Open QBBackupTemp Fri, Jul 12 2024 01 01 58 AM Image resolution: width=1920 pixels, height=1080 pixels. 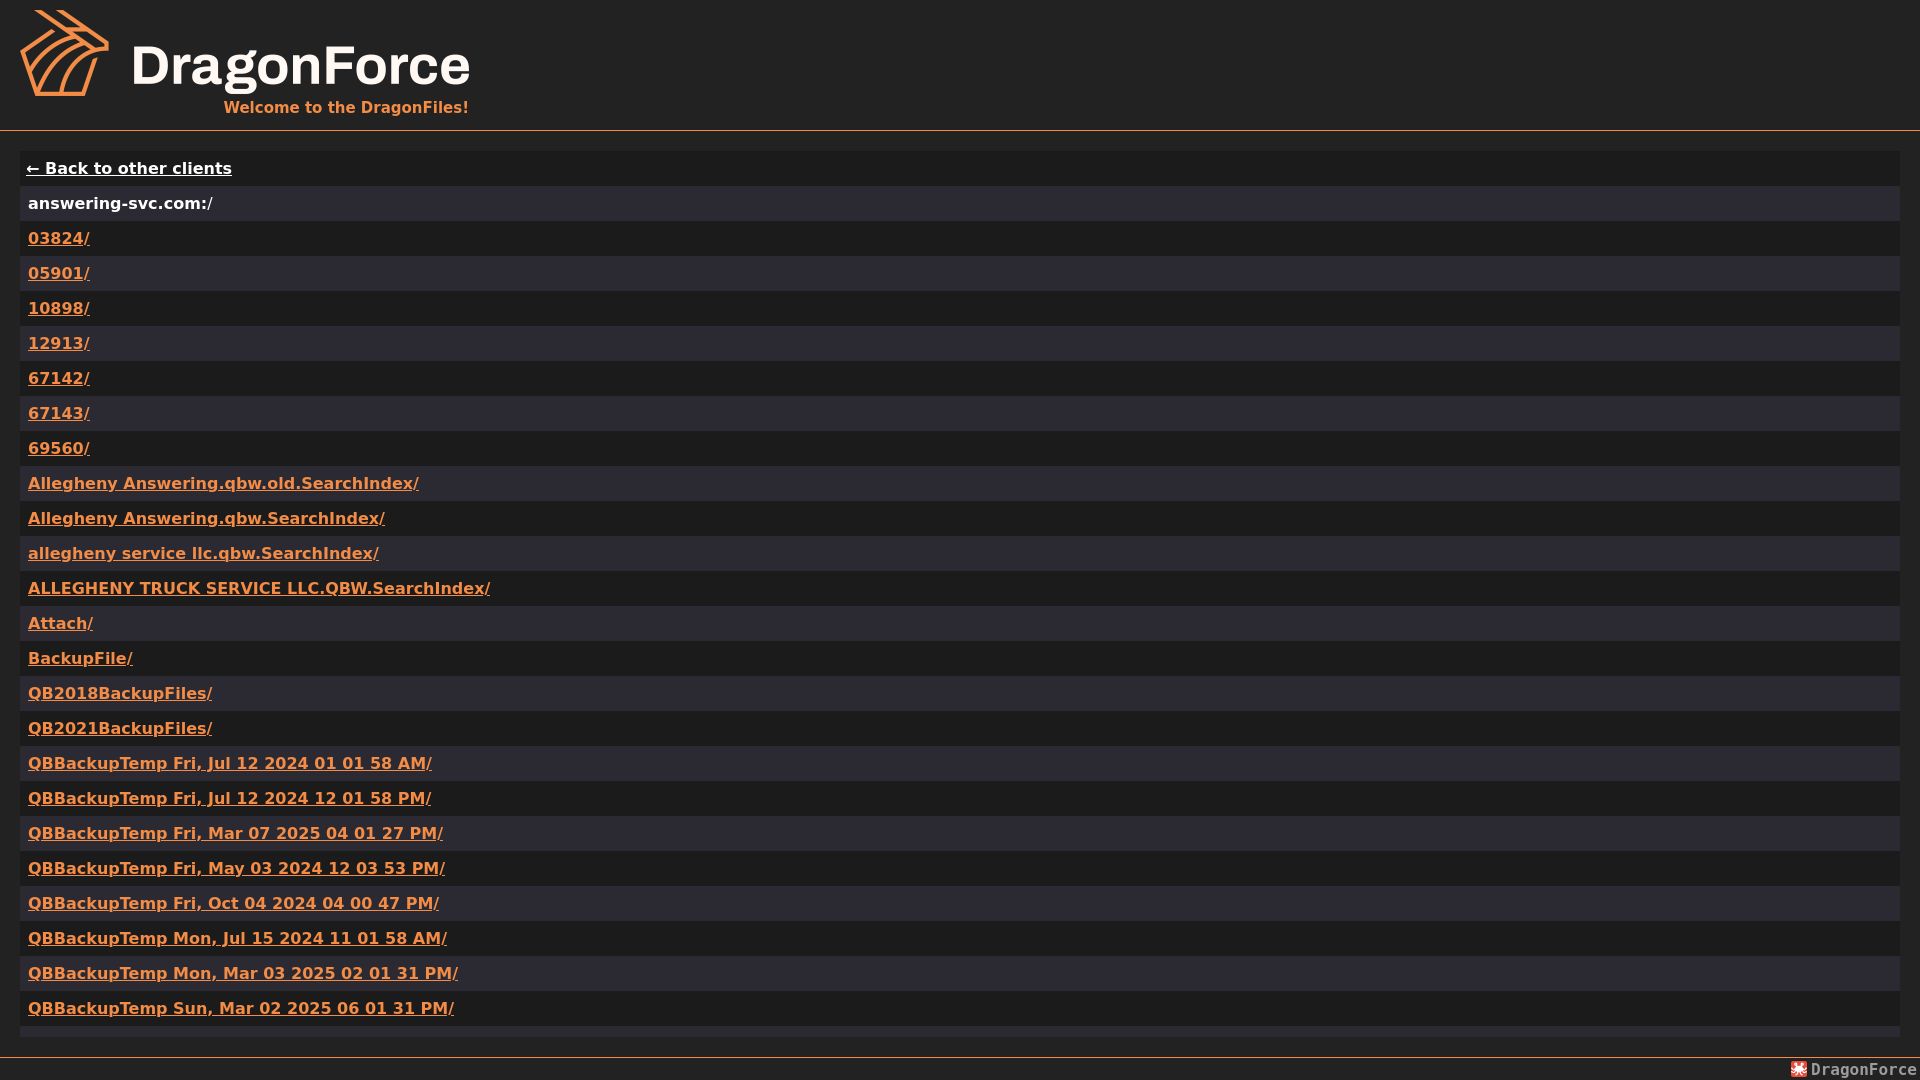pos(230,763)
